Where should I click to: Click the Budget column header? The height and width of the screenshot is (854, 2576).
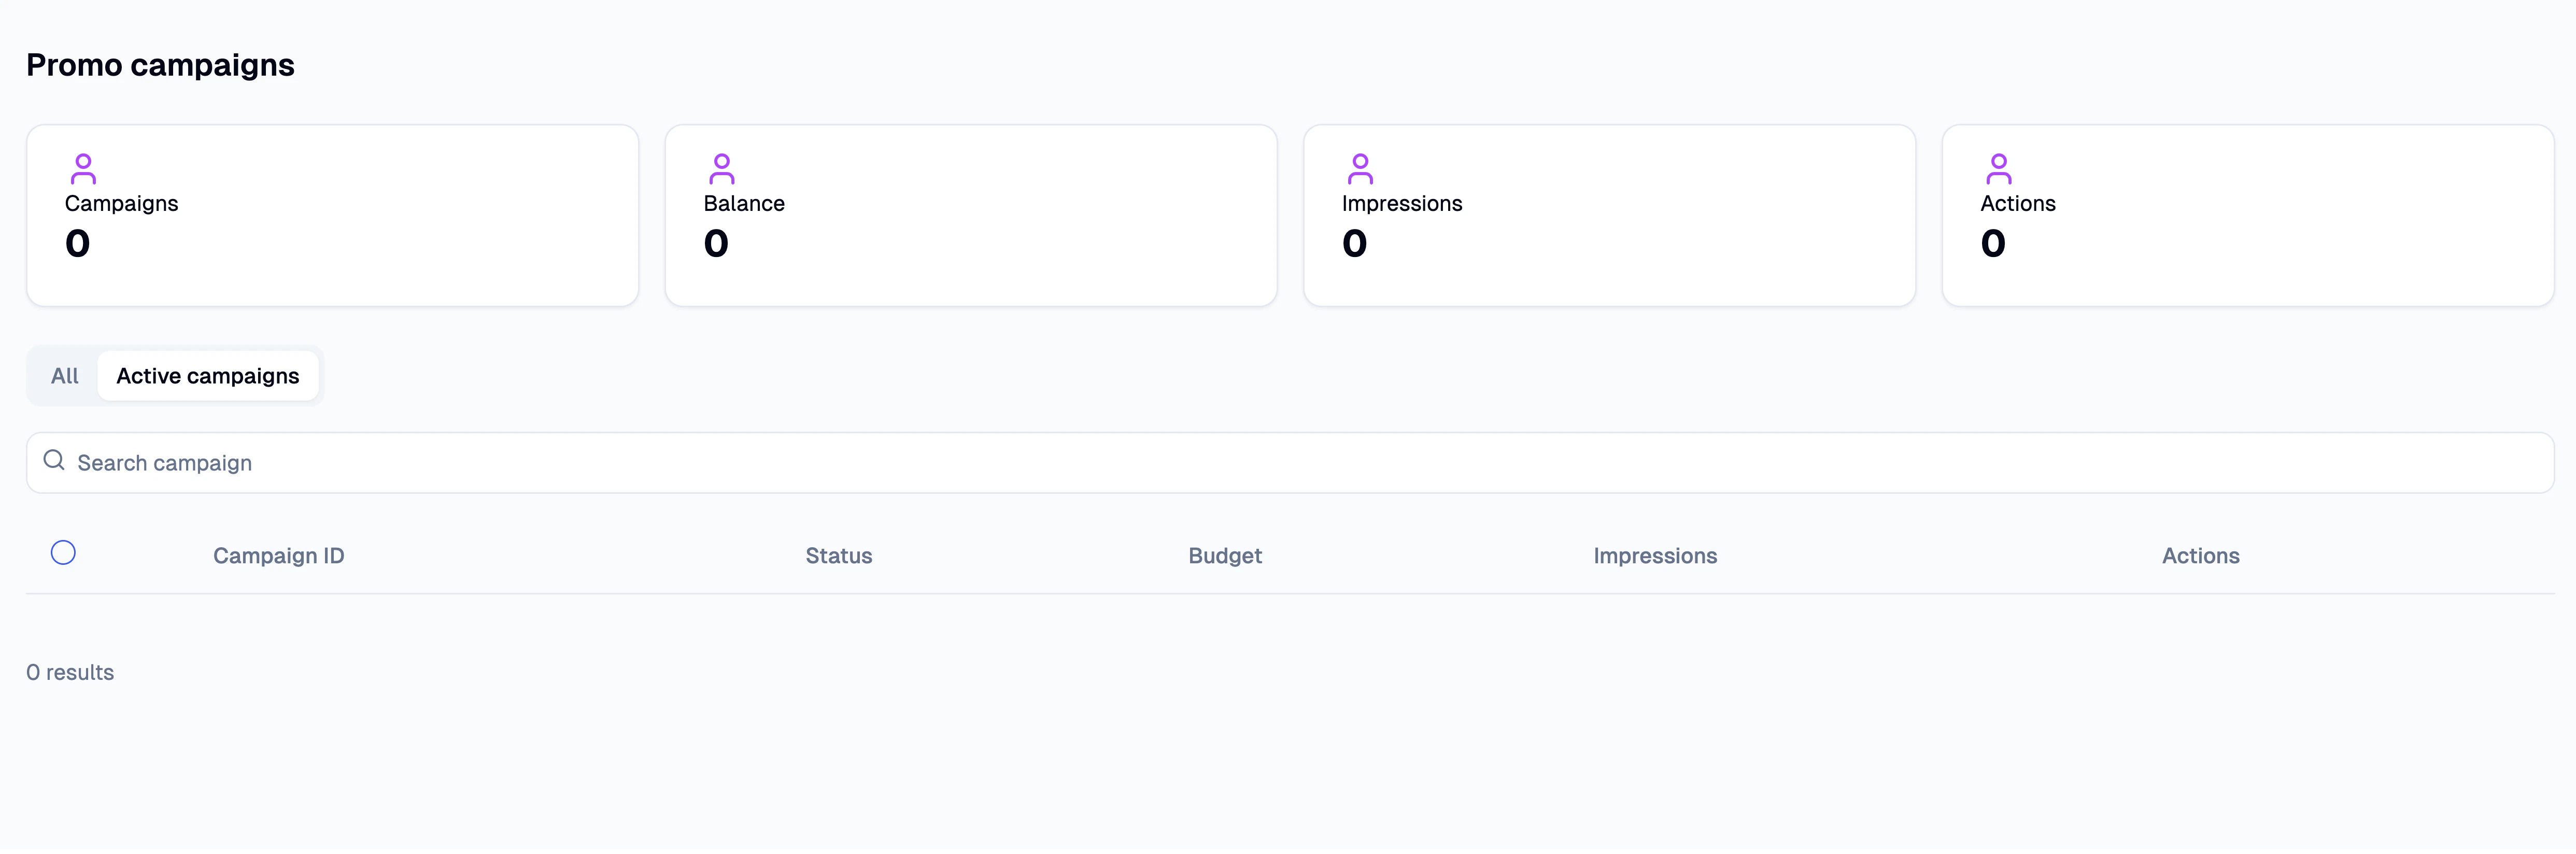click(1224, 556)
